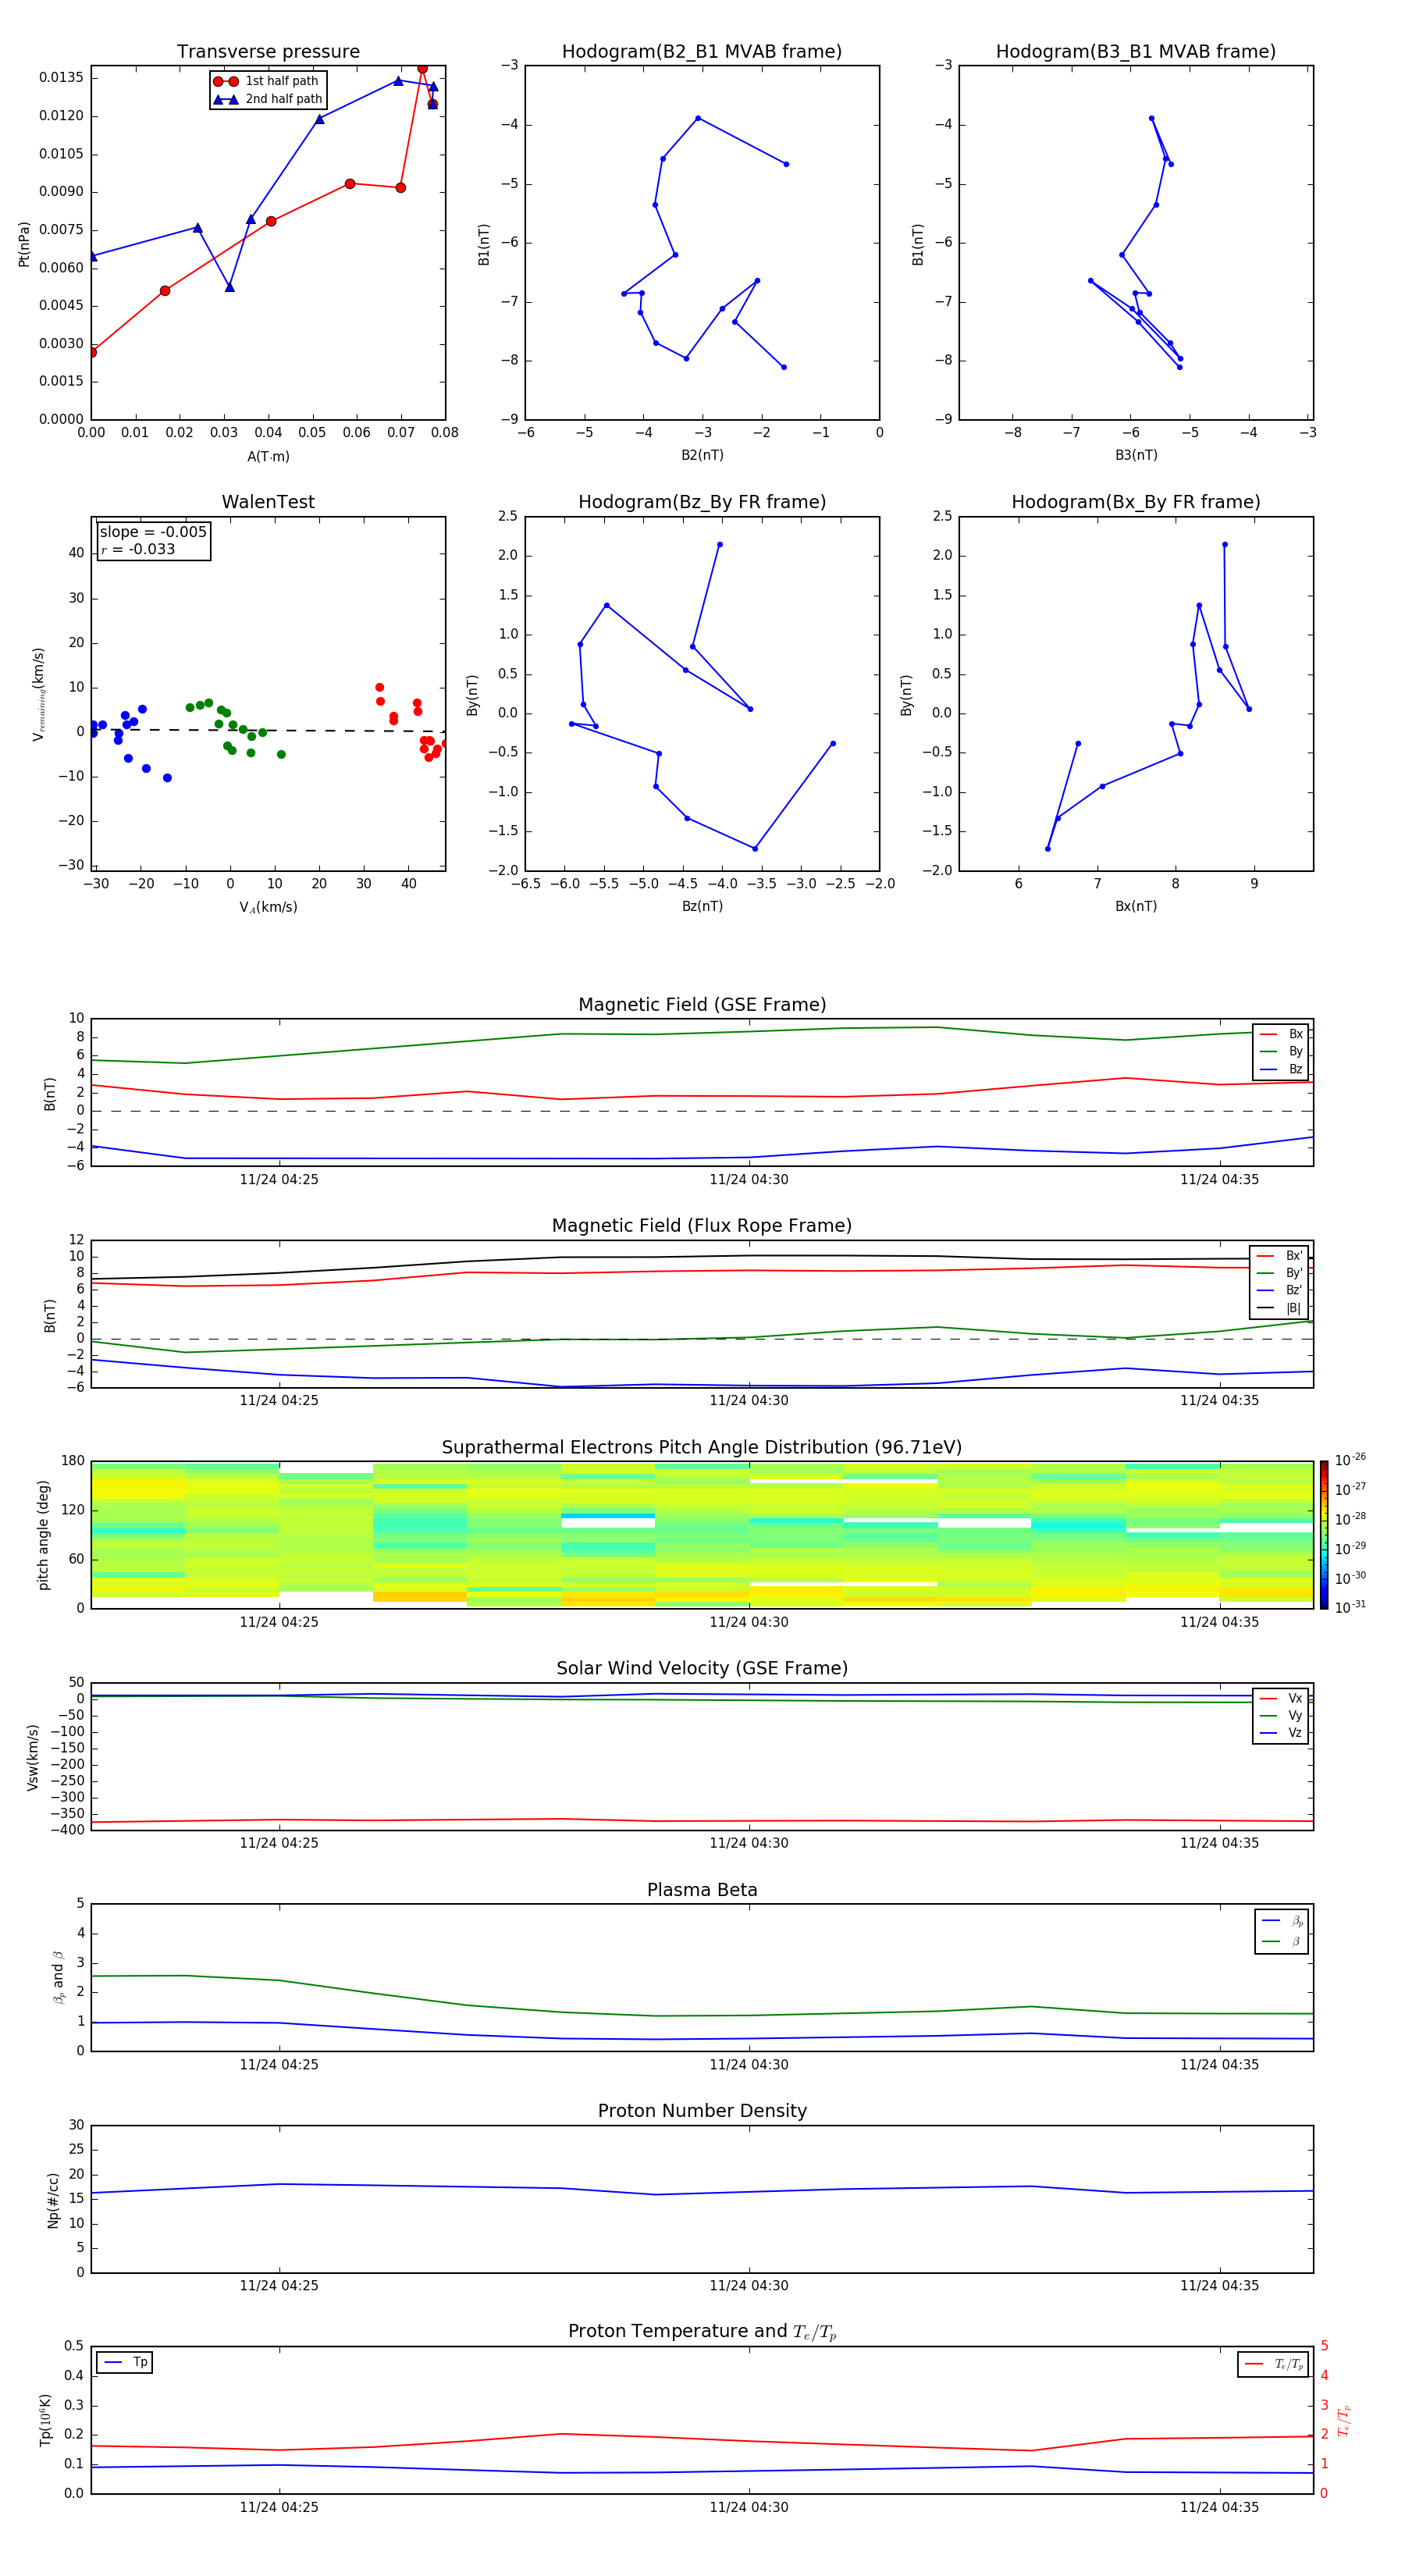Screen dimensions: 1405x2576
Task: Click the "Hodogram(Bx_By FR frame)" title
Action: [1135, 502]
